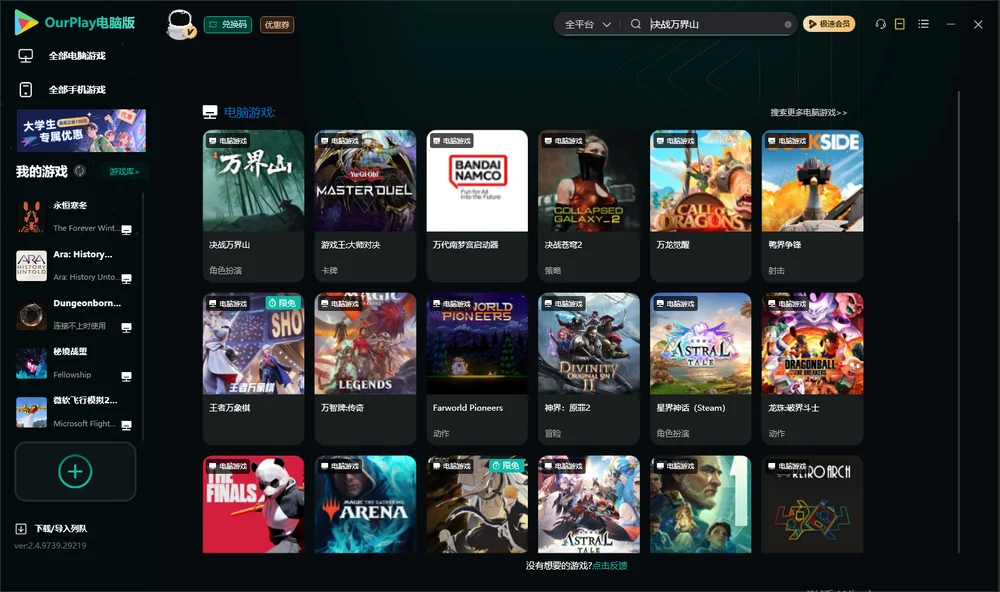Open the 决战万界山 game card

coord(253,205)
